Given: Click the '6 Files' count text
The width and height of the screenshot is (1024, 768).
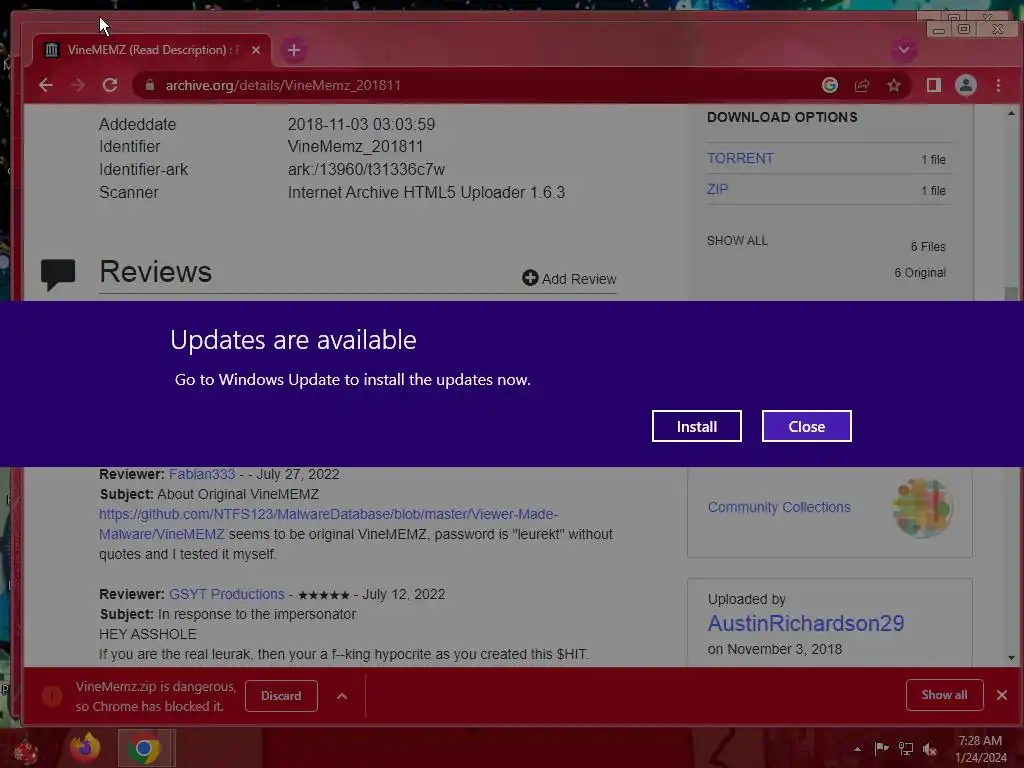Looking at the screenshot, I should [928, 247].
